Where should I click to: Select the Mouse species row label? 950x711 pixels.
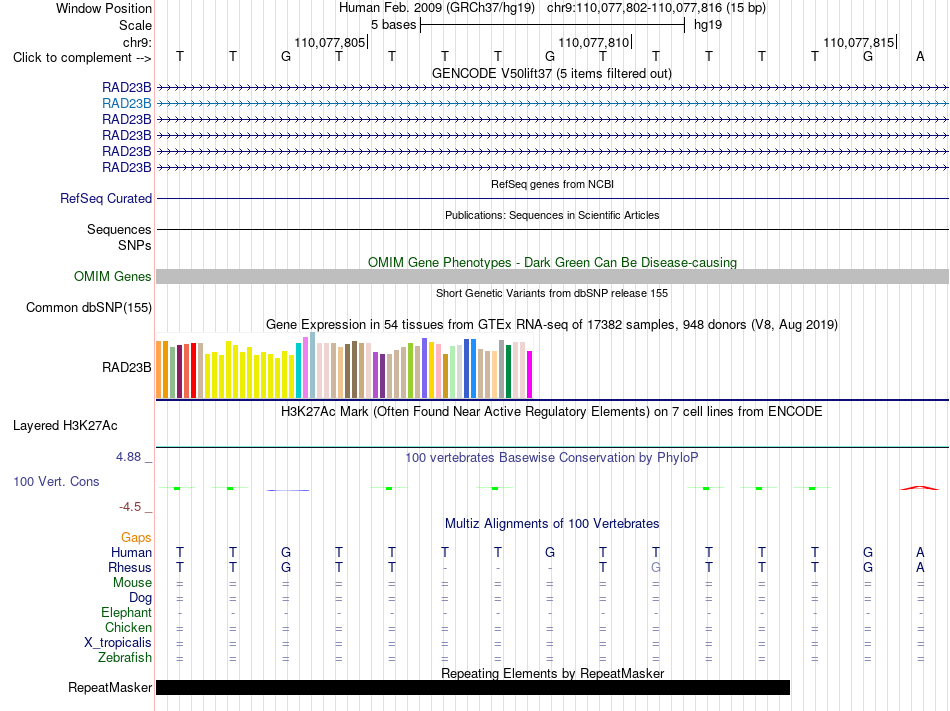[132, 583]
